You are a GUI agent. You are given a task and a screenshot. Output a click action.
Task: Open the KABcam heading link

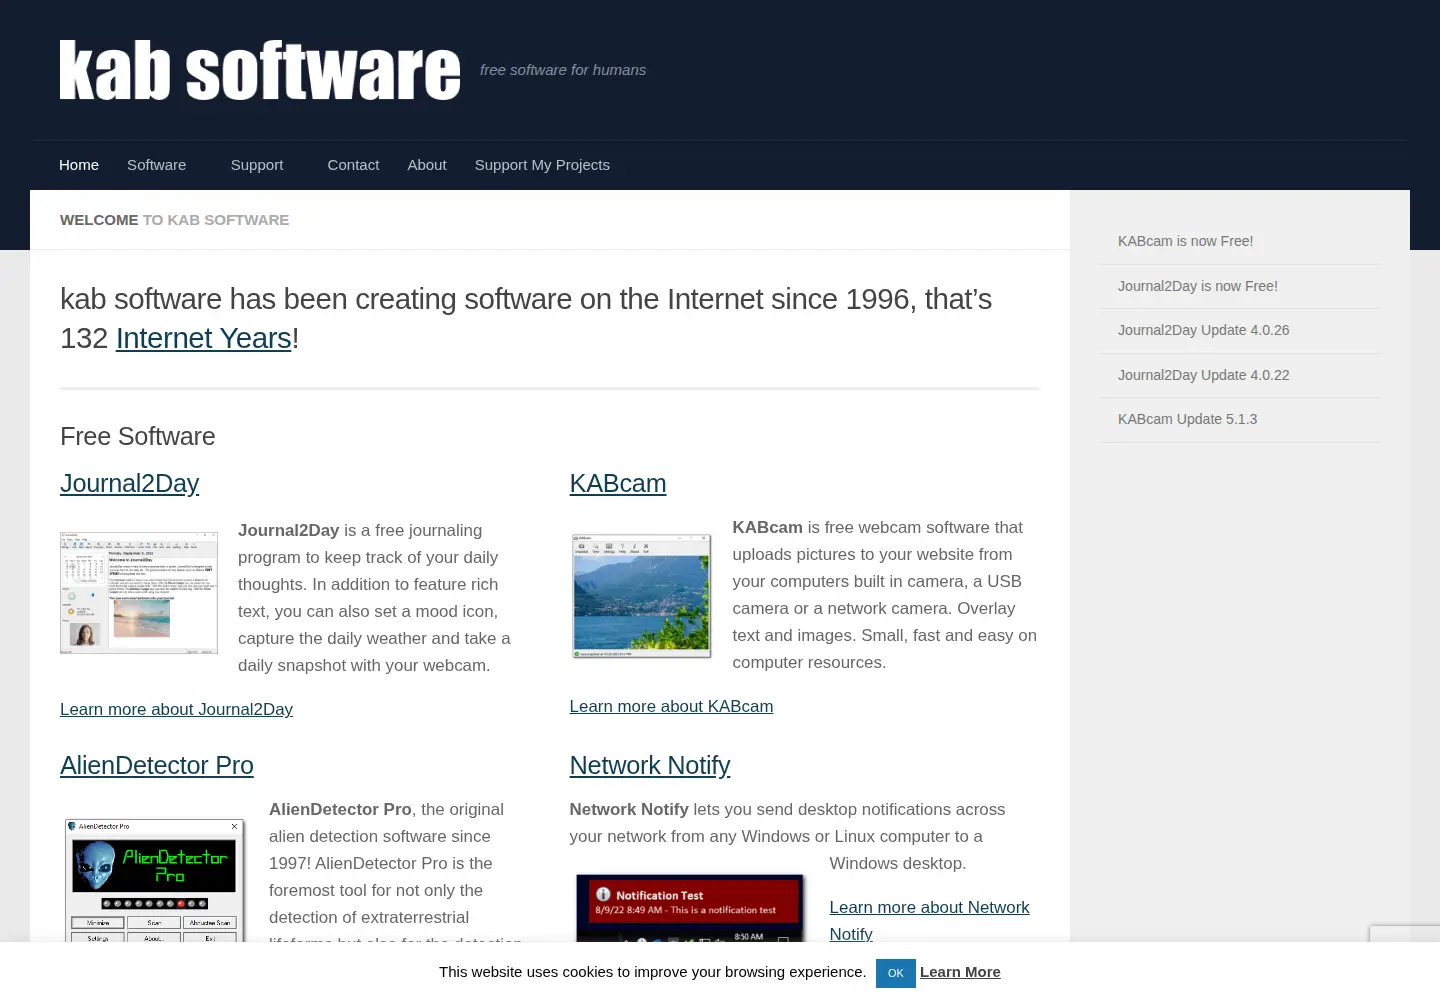pos(618,483)
